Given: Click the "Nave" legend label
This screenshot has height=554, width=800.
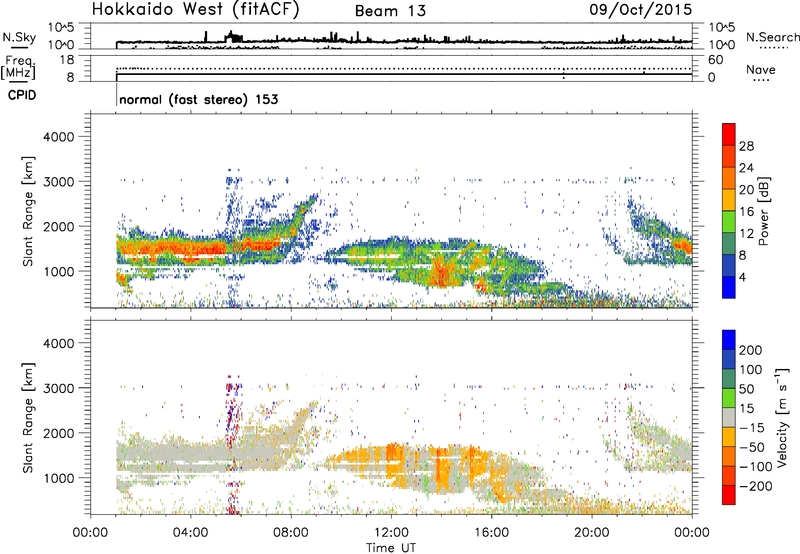Looking at the screenshot, I should [761, 70].
